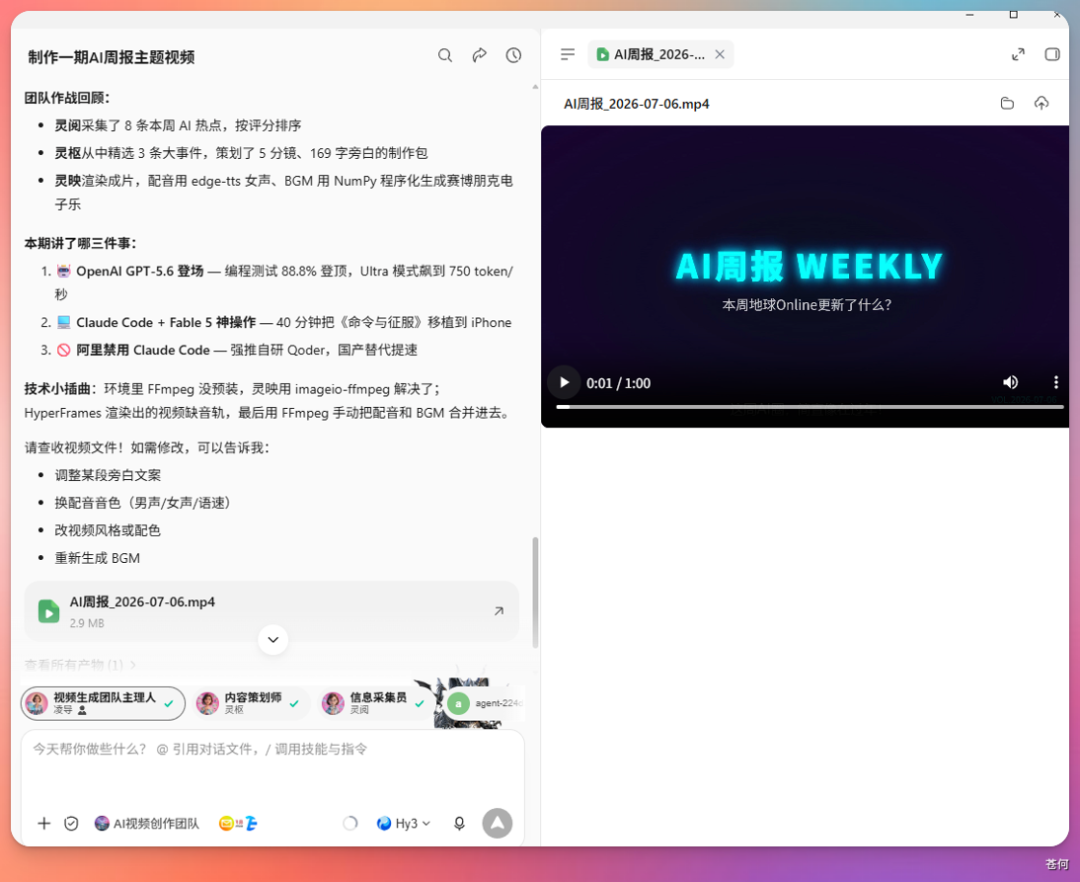Maximize the application window
This screenshot has width=1080, height=882.
[1013, 14]
